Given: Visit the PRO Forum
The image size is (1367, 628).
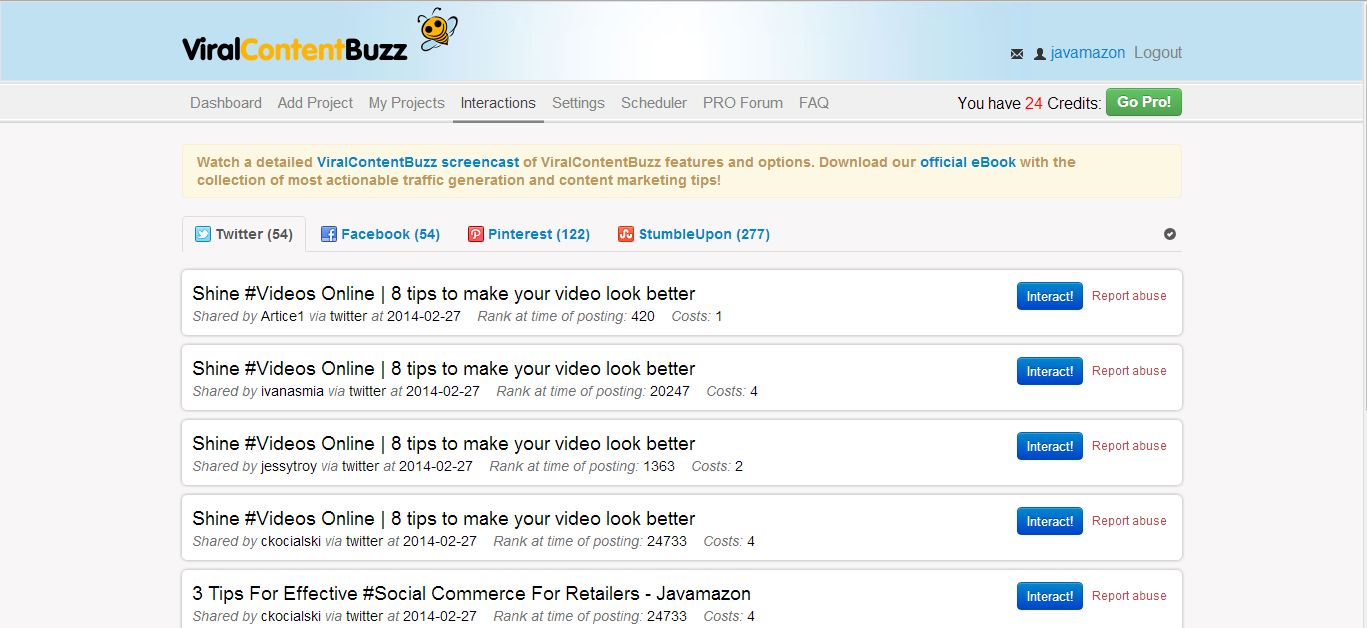Looking at the screenshot, I should [x=743, y=103].
